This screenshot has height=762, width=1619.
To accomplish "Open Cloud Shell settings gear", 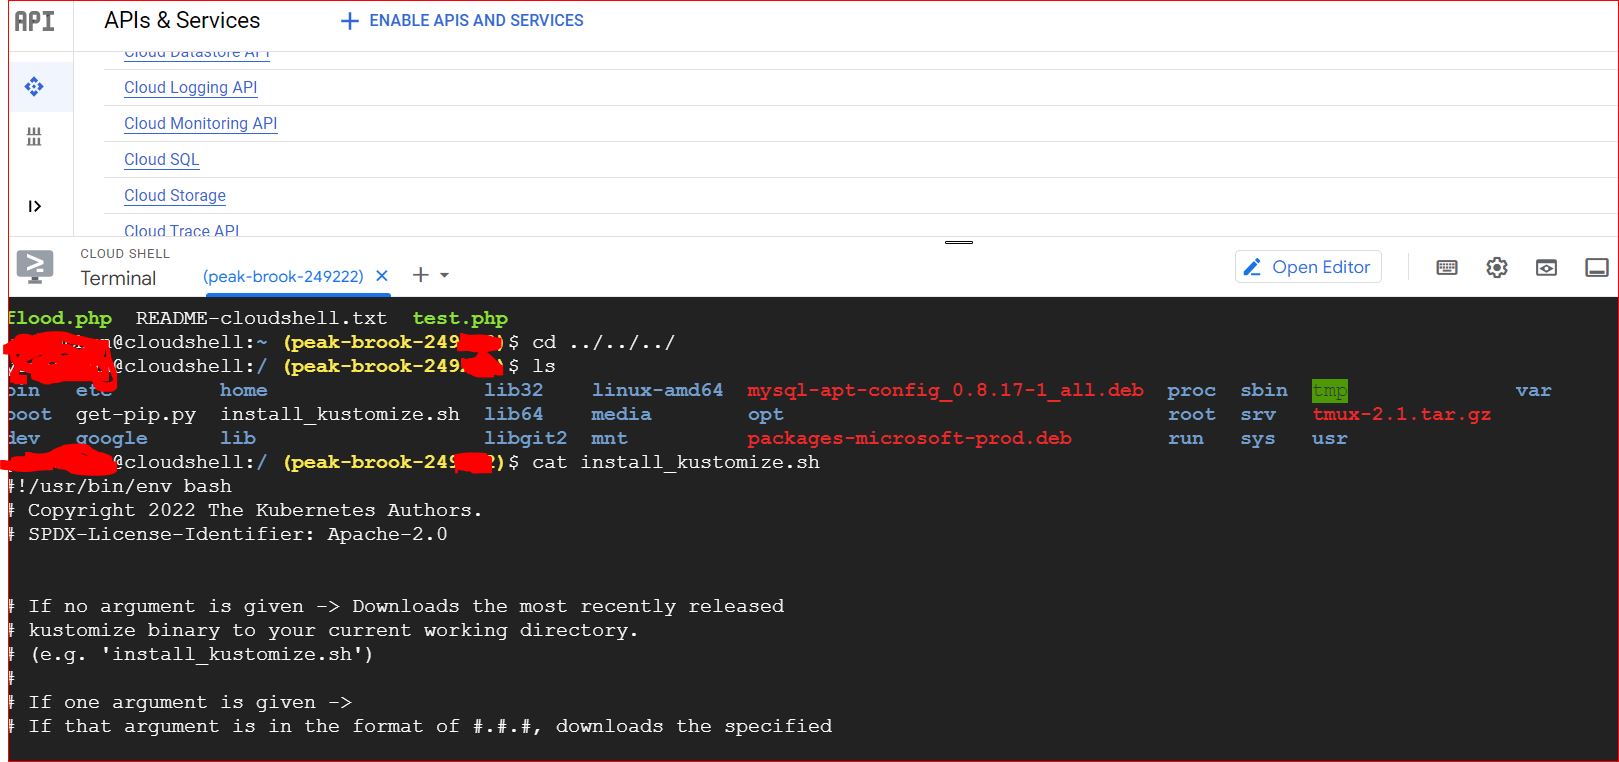I will click(1497, 267).
